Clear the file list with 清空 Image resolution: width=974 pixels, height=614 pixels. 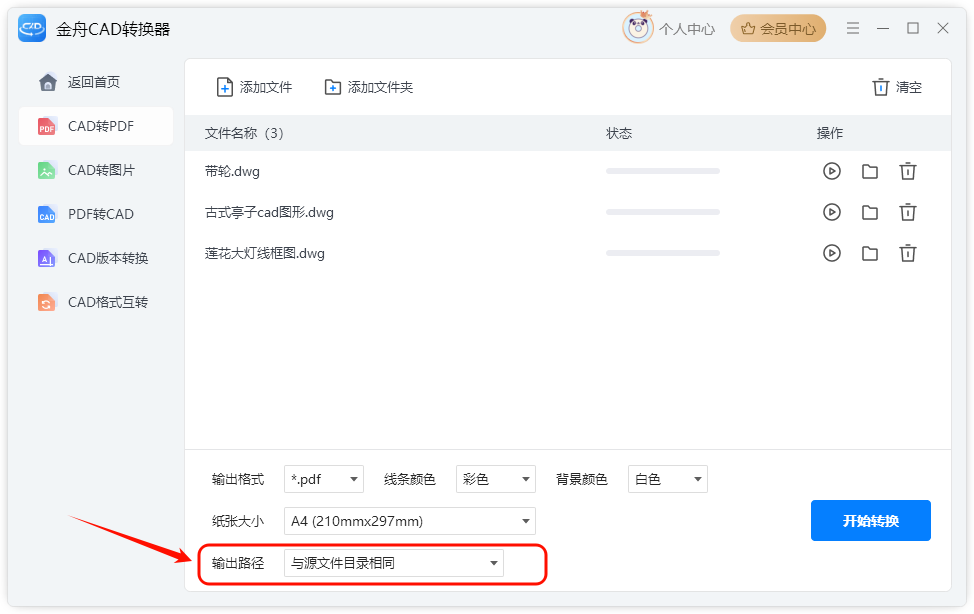point(897,88)
